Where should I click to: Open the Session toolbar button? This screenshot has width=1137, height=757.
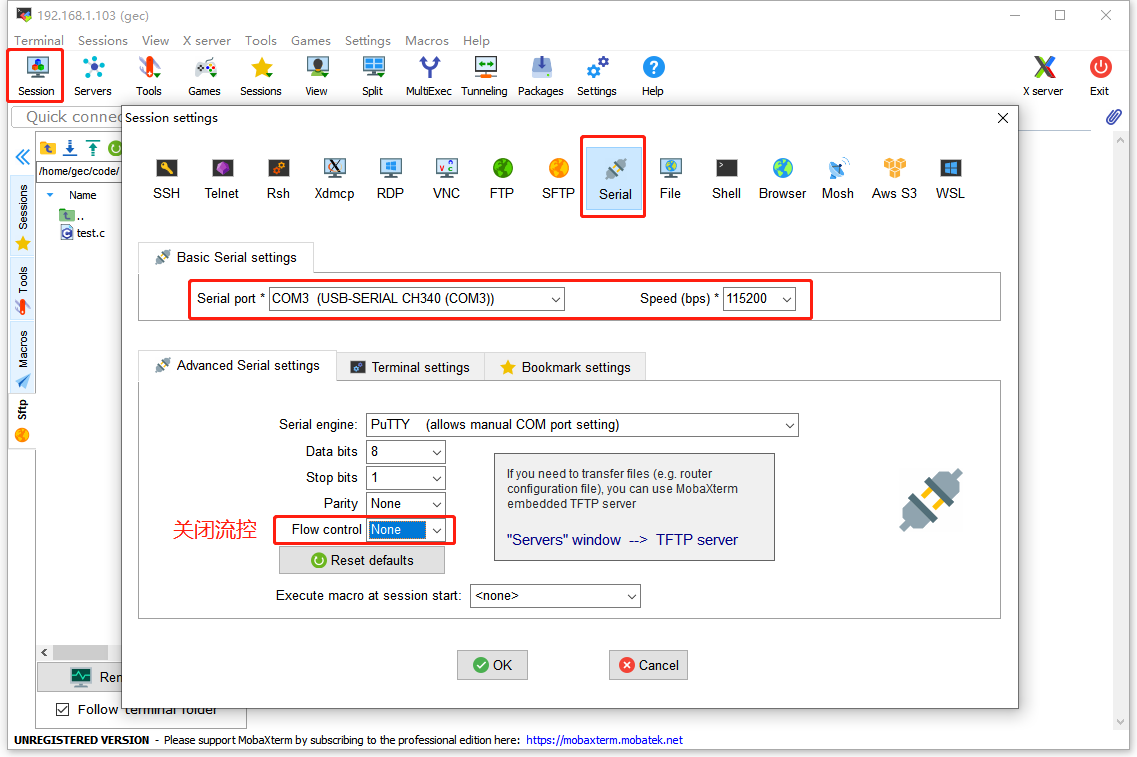36,75
